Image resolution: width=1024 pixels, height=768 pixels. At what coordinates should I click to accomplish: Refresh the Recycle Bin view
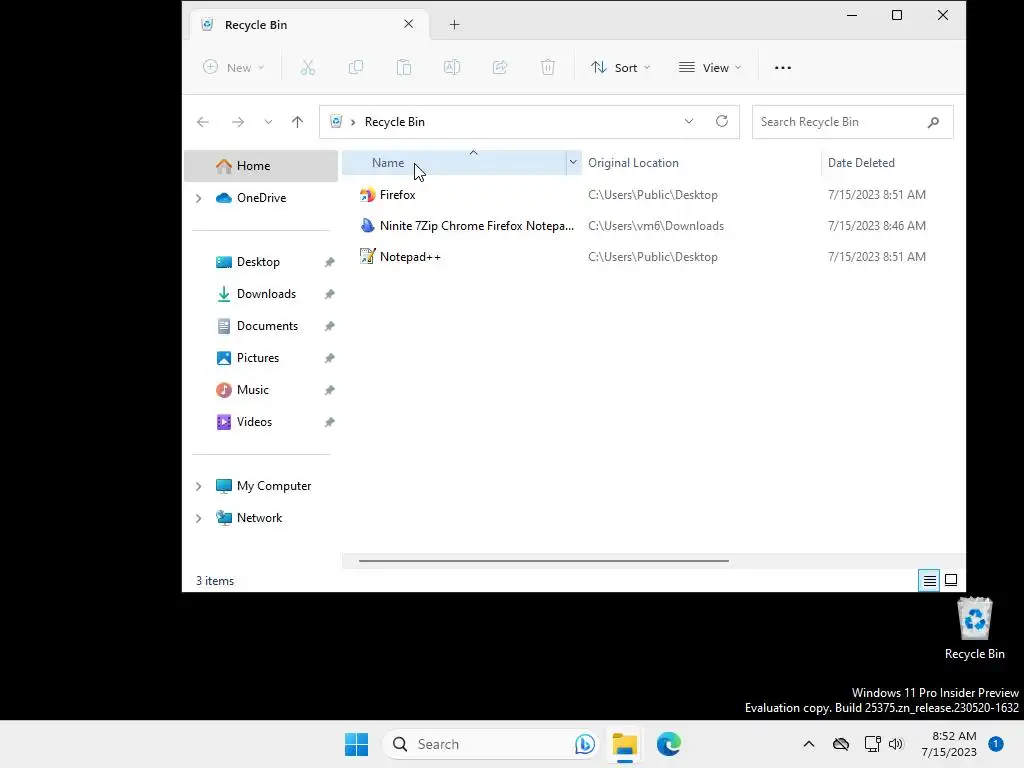click(722, 121)
